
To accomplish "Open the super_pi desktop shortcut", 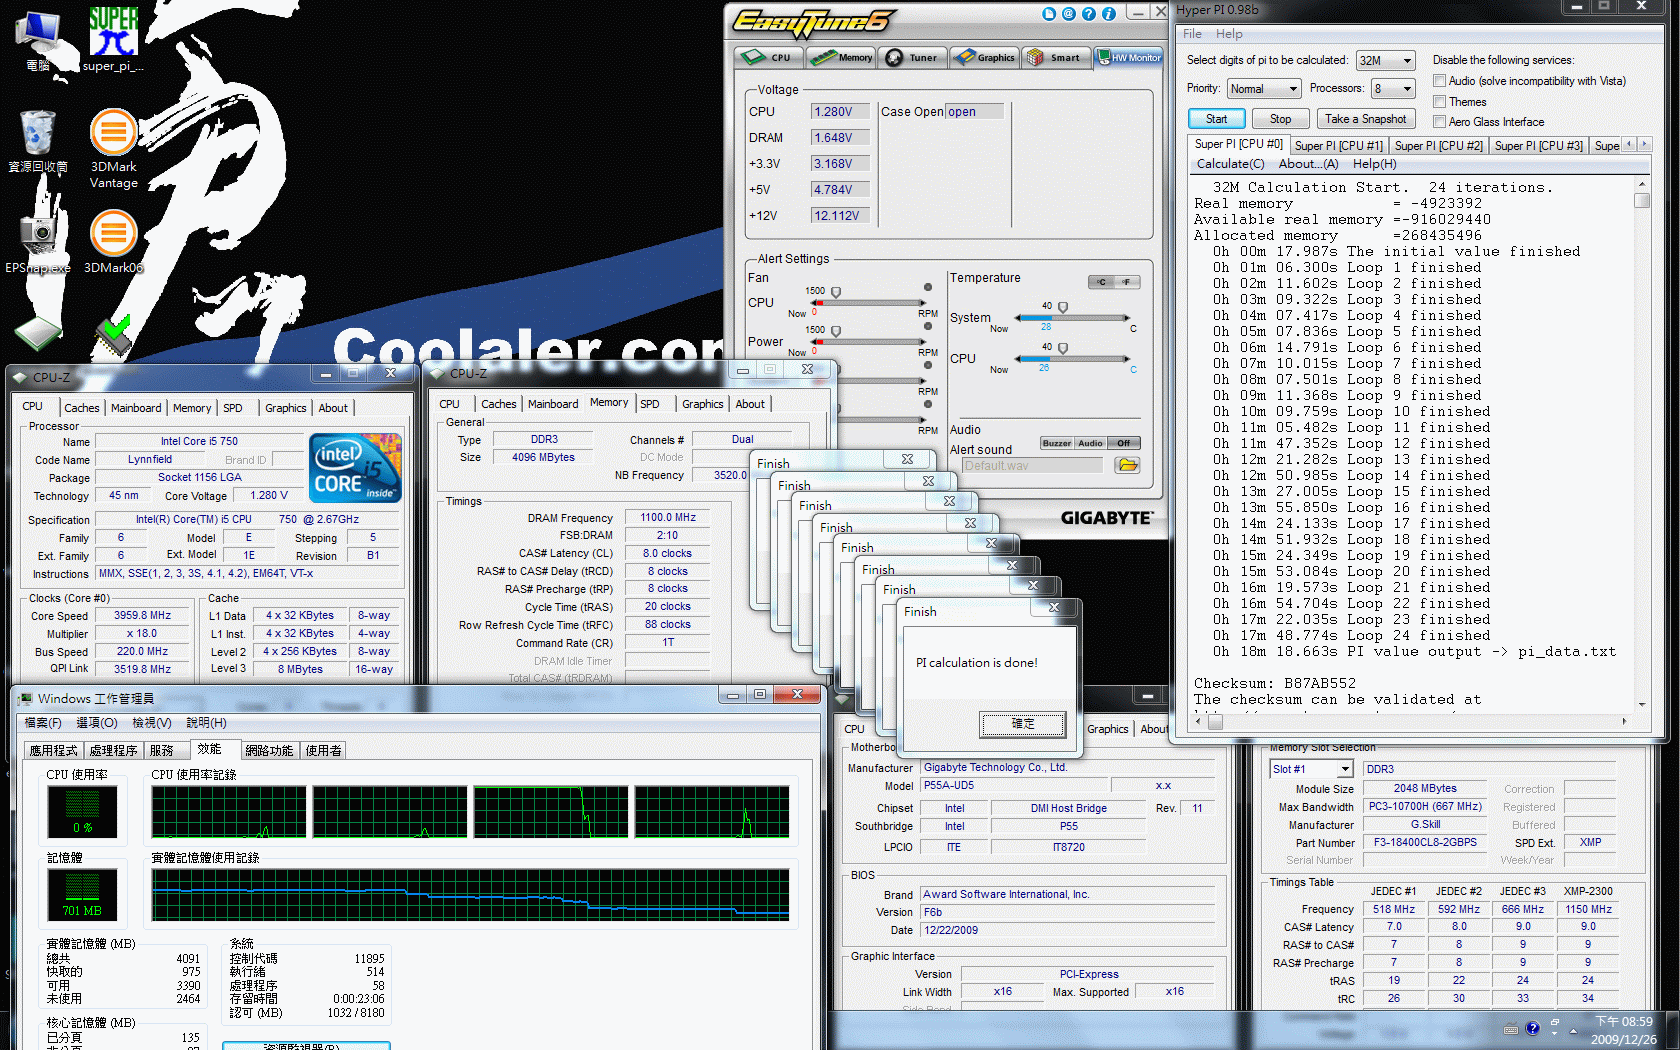I will (x=113, y=40).
